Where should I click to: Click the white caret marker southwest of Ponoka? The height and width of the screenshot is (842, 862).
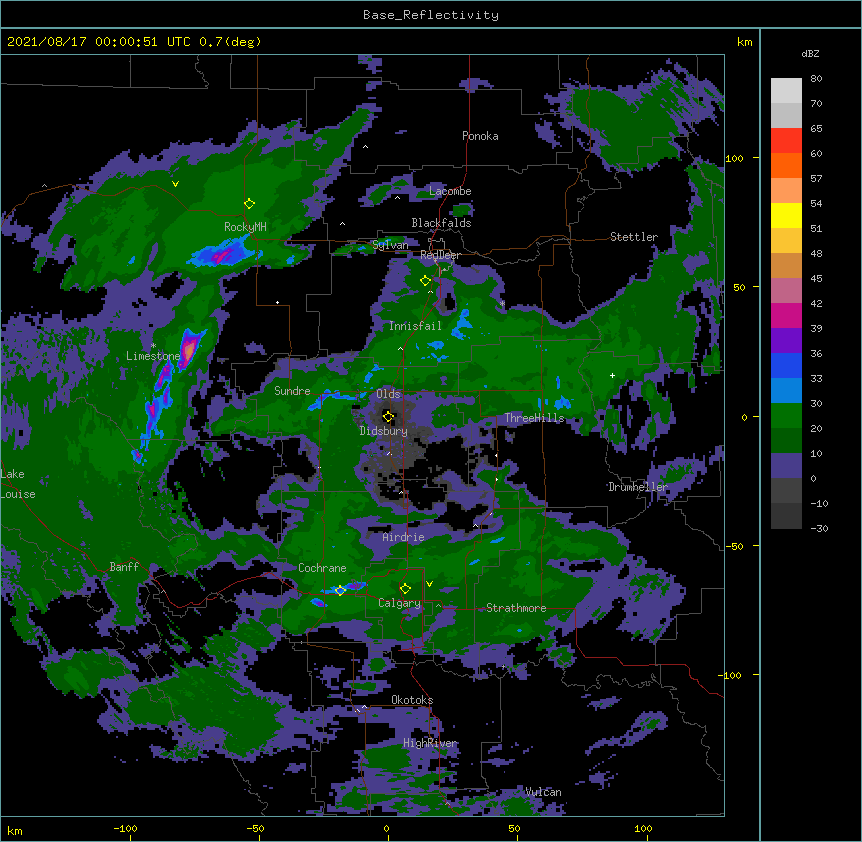click(x=366, y=147)
